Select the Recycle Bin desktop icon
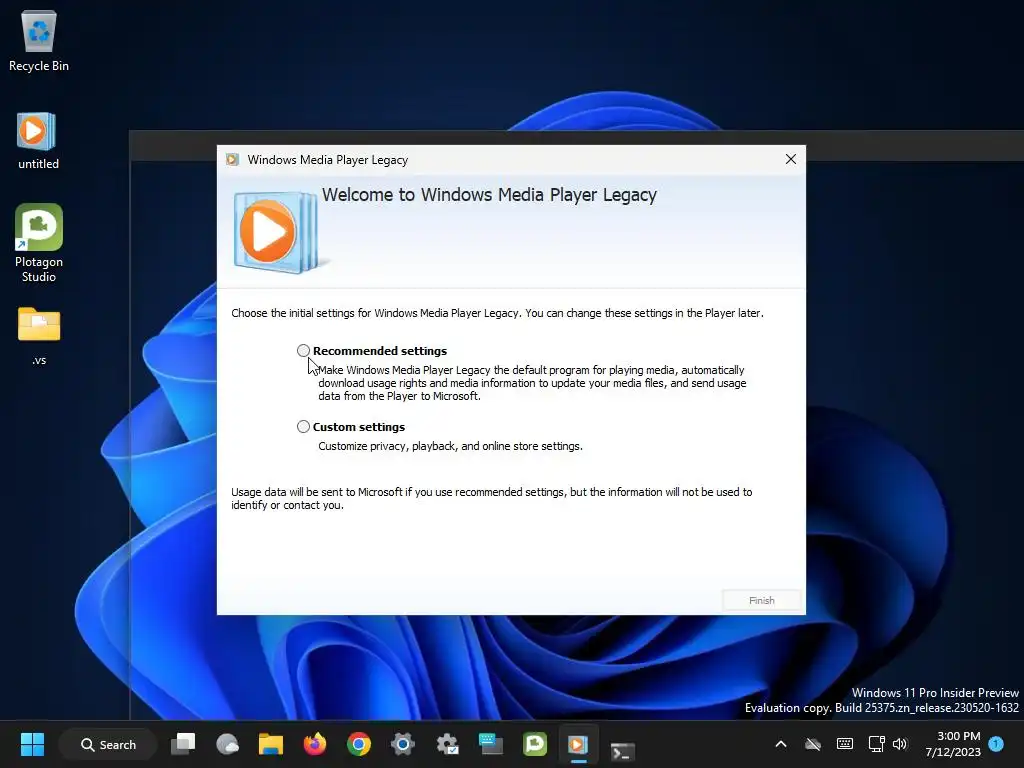Viewport: 1024px width, 768px height. 39,42
